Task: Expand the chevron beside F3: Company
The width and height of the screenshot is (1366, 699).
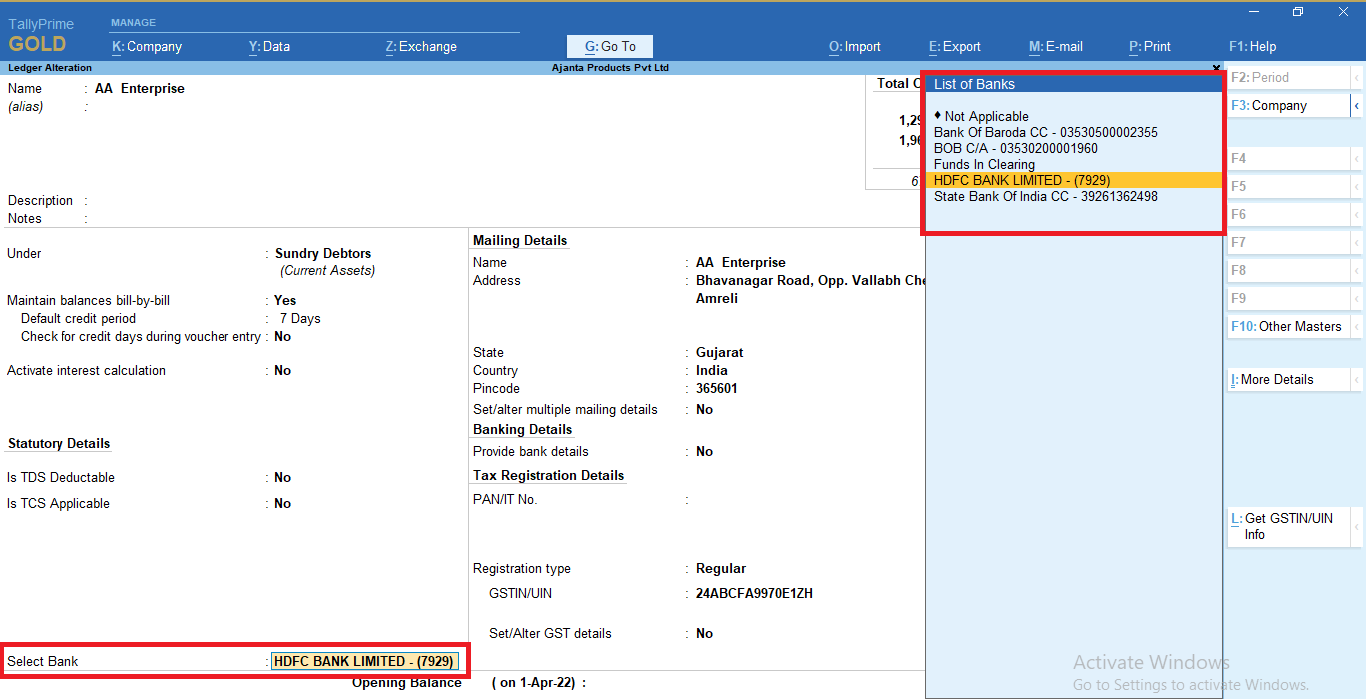Action: [x=1357, y=105]
